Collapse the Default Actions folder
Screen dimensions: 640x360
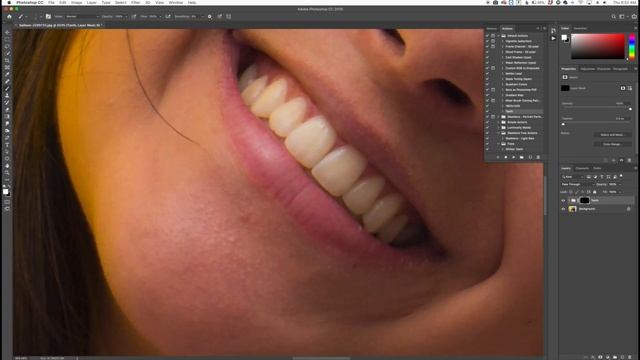coord(498,36)
